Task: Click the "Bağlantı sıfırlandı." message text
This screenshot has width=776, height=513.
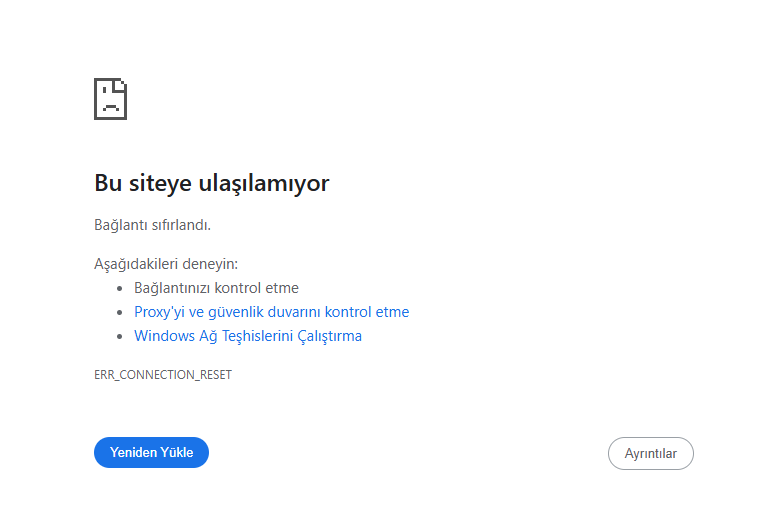Action: pos(152,225)
